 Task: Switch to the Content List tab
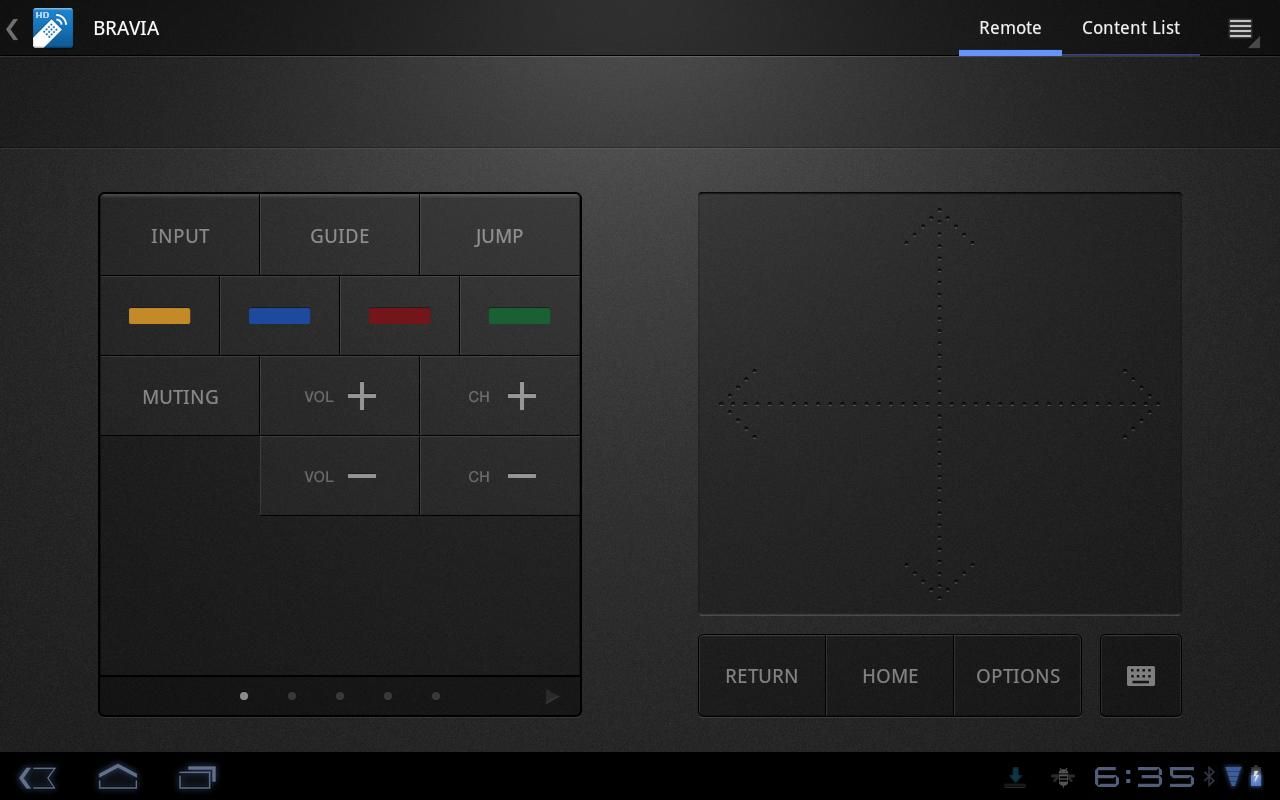point(1131,28)
